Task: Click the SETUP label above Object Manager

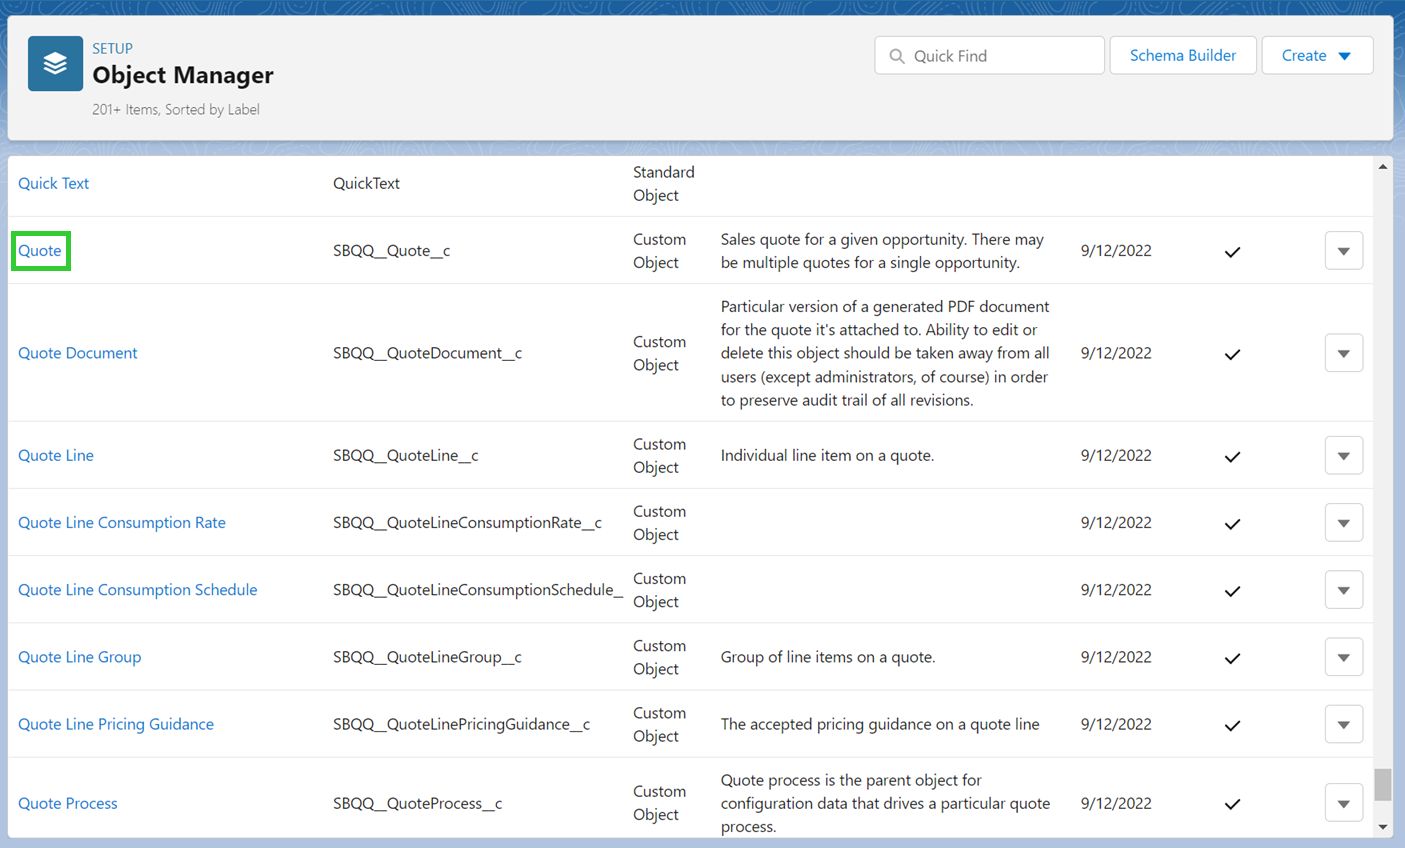Action: pos(112,48)
